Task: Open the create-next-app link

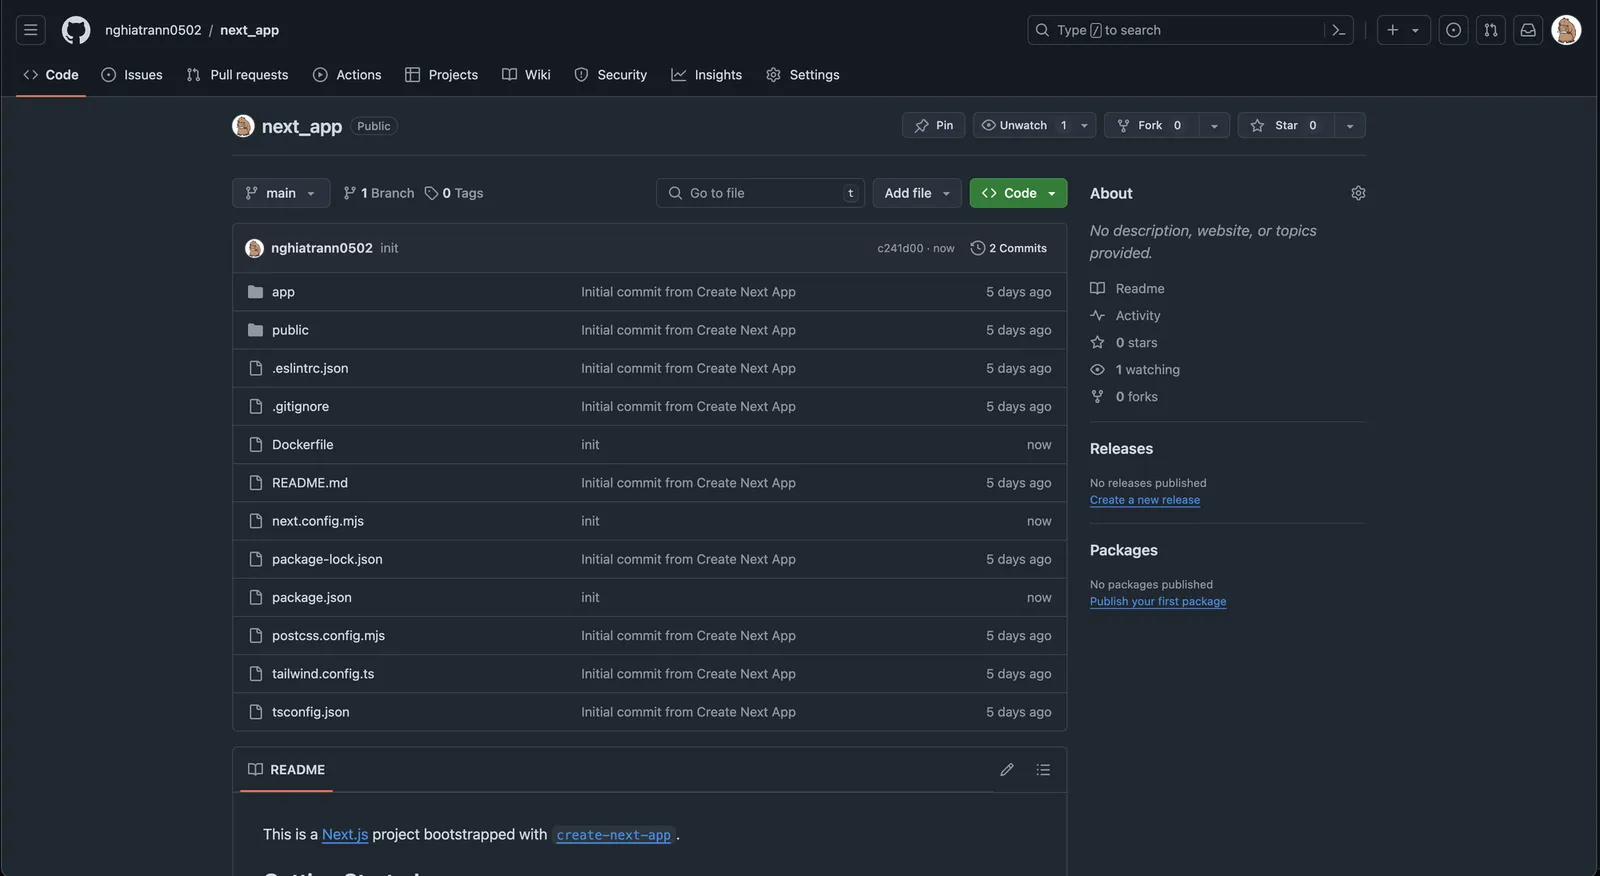Action: click(x=614, y=835)
